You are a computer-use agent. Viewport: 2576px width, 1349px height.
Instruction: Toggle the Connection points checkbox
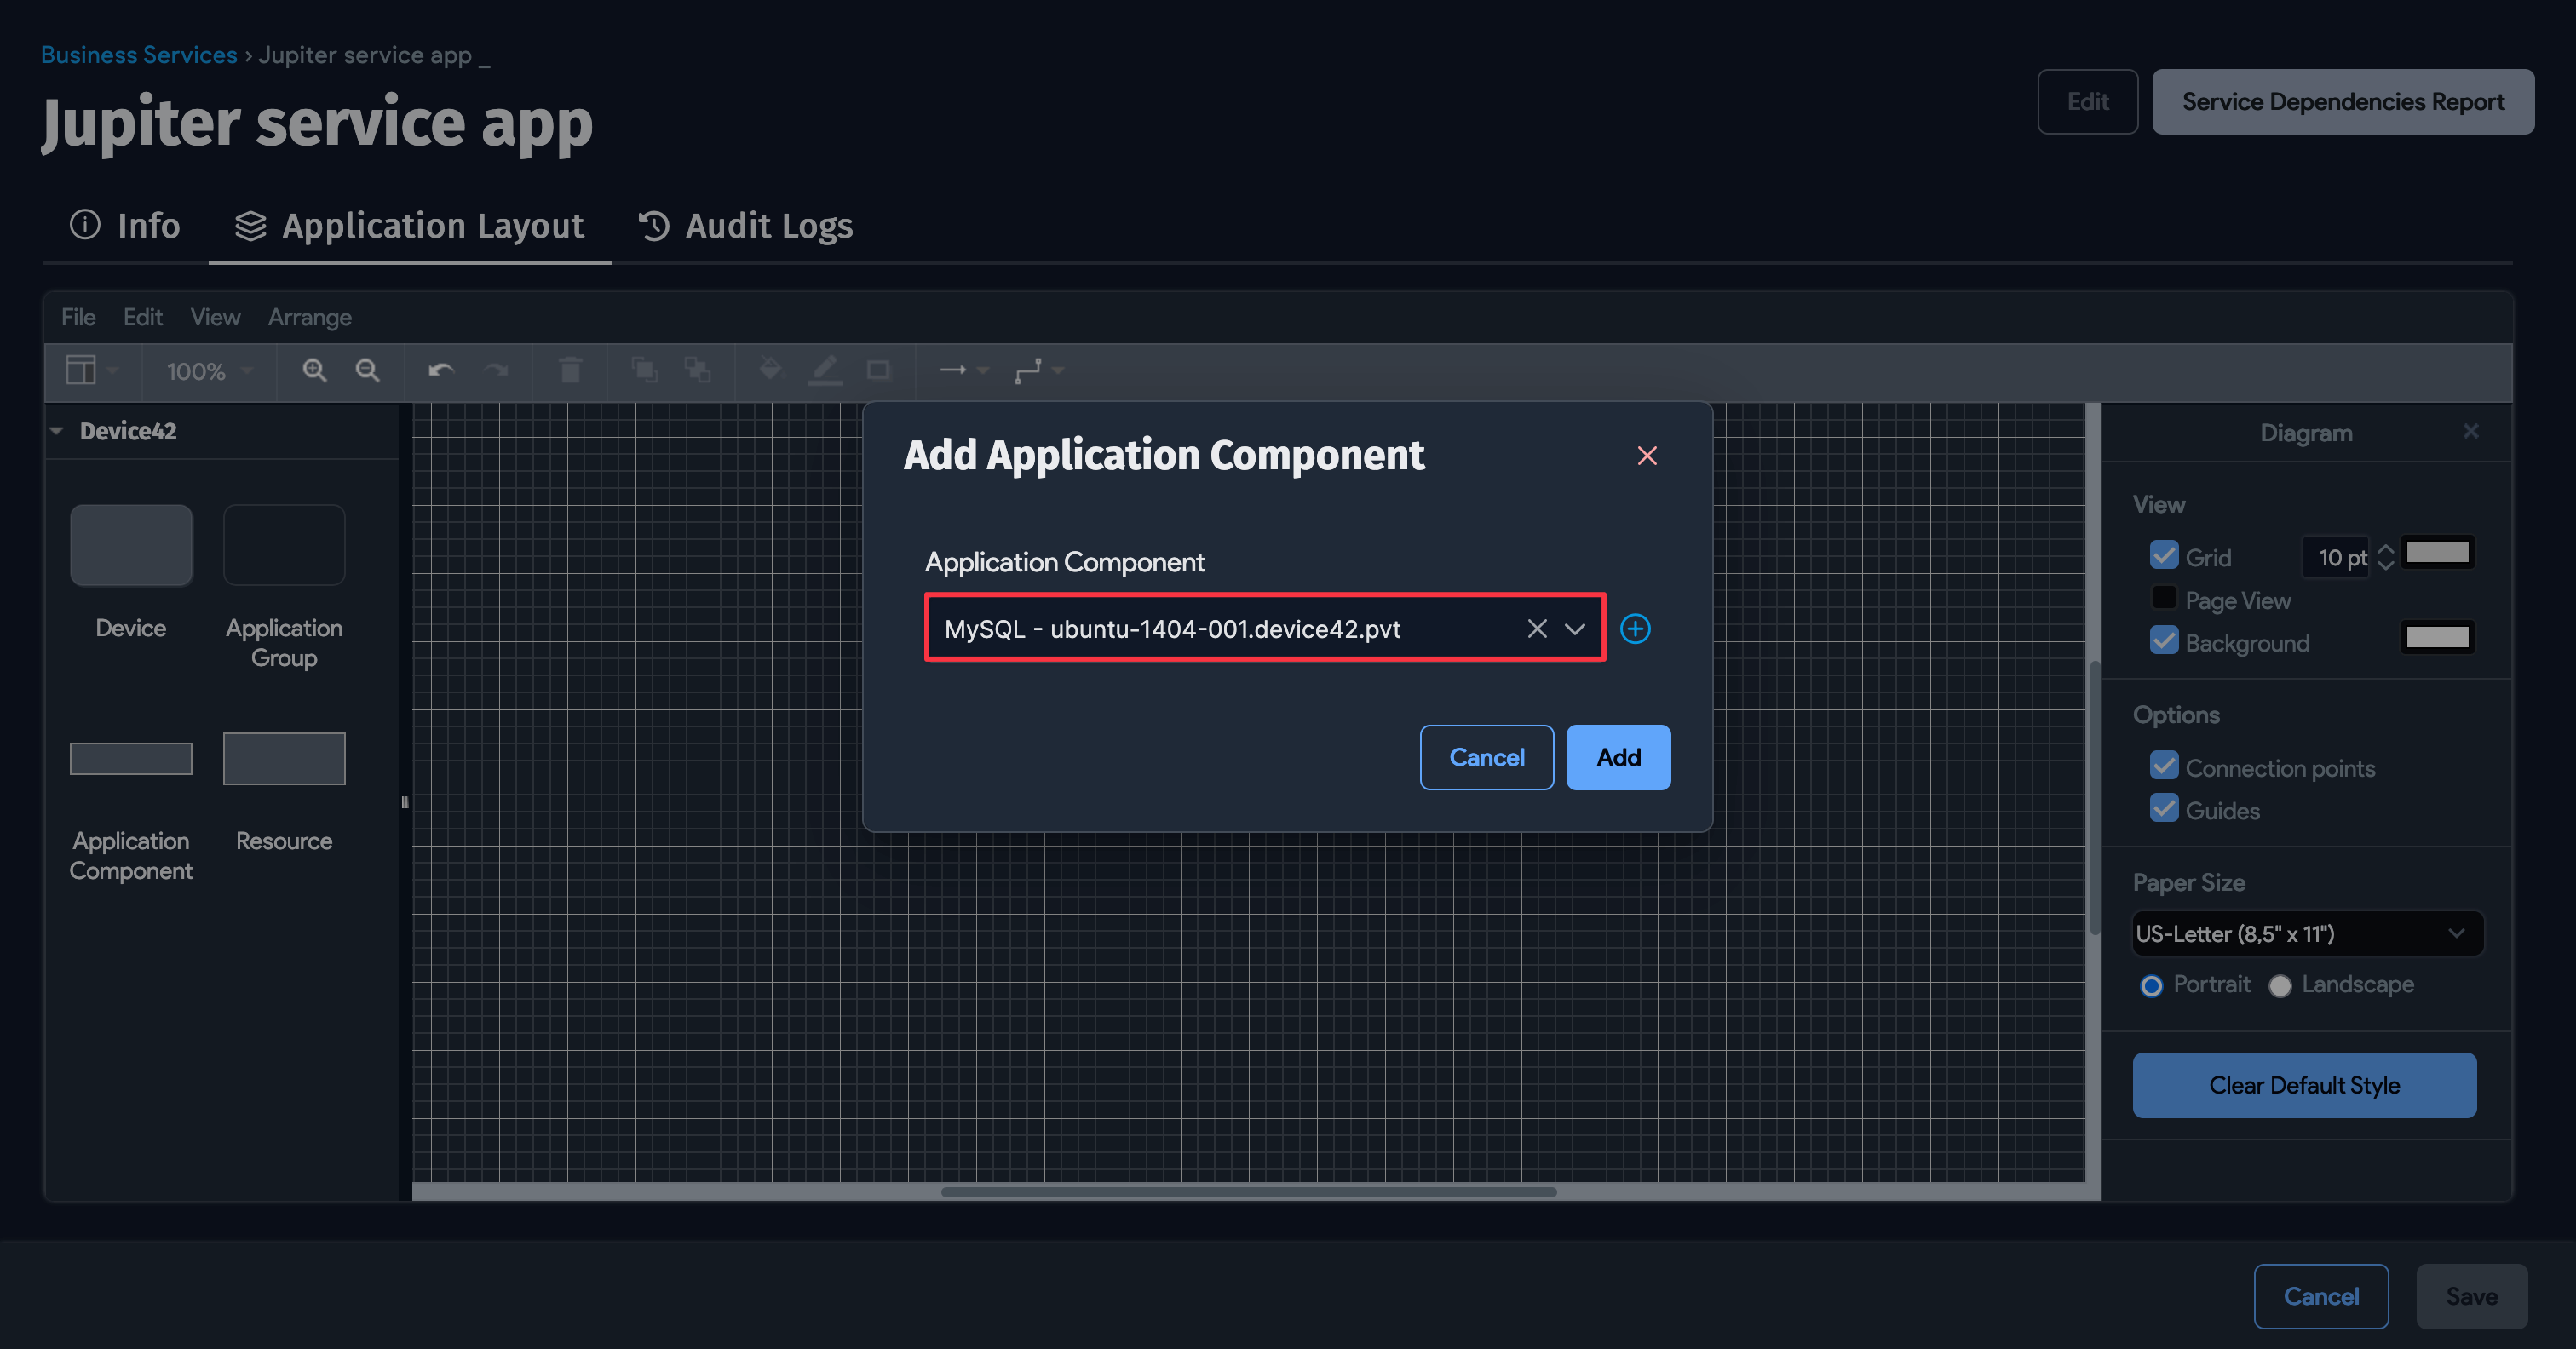2164,766
